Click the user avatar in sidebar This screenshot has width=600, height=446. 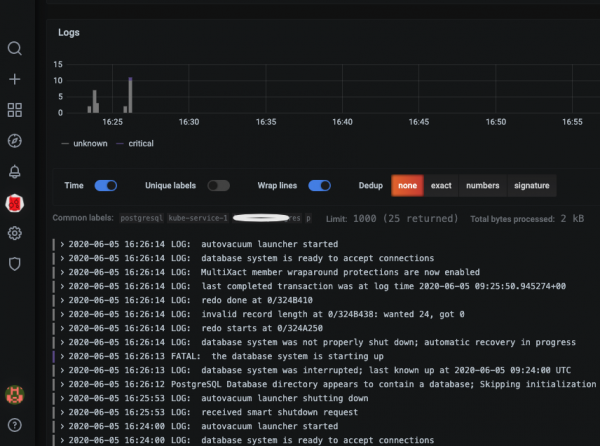[15, 394]
